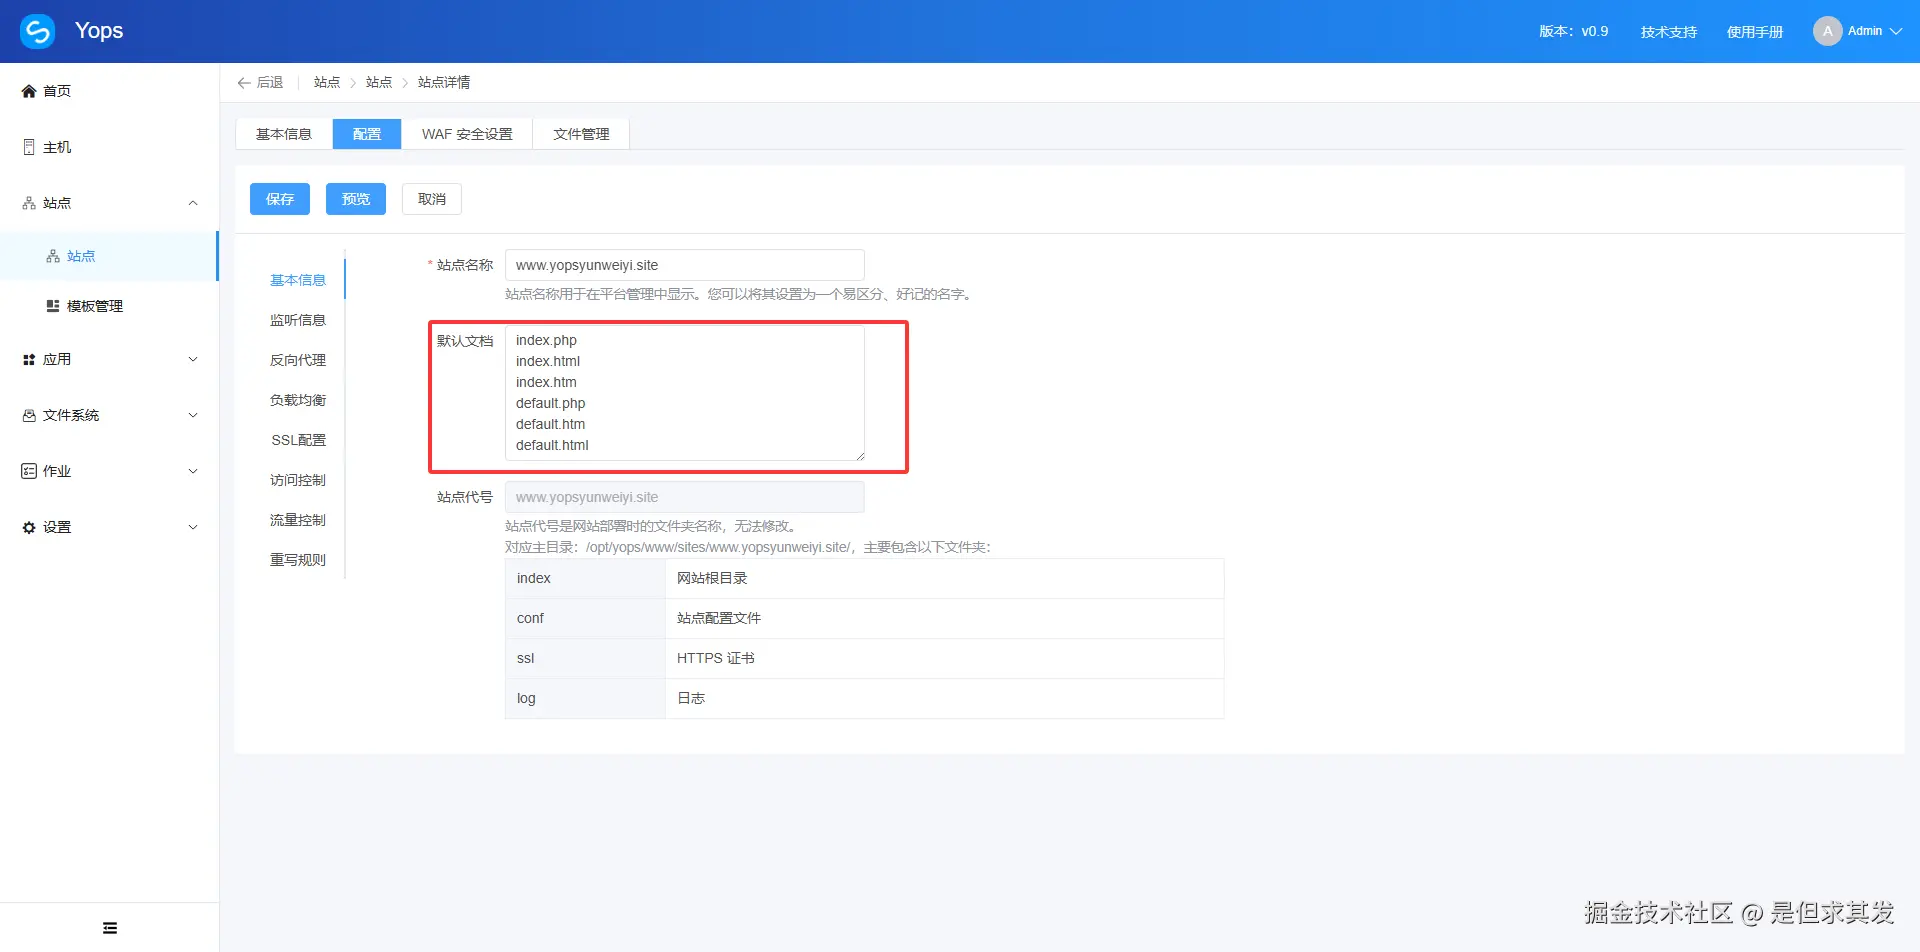
Task: Click inside the 站点名称 input field
Action: 684,264
